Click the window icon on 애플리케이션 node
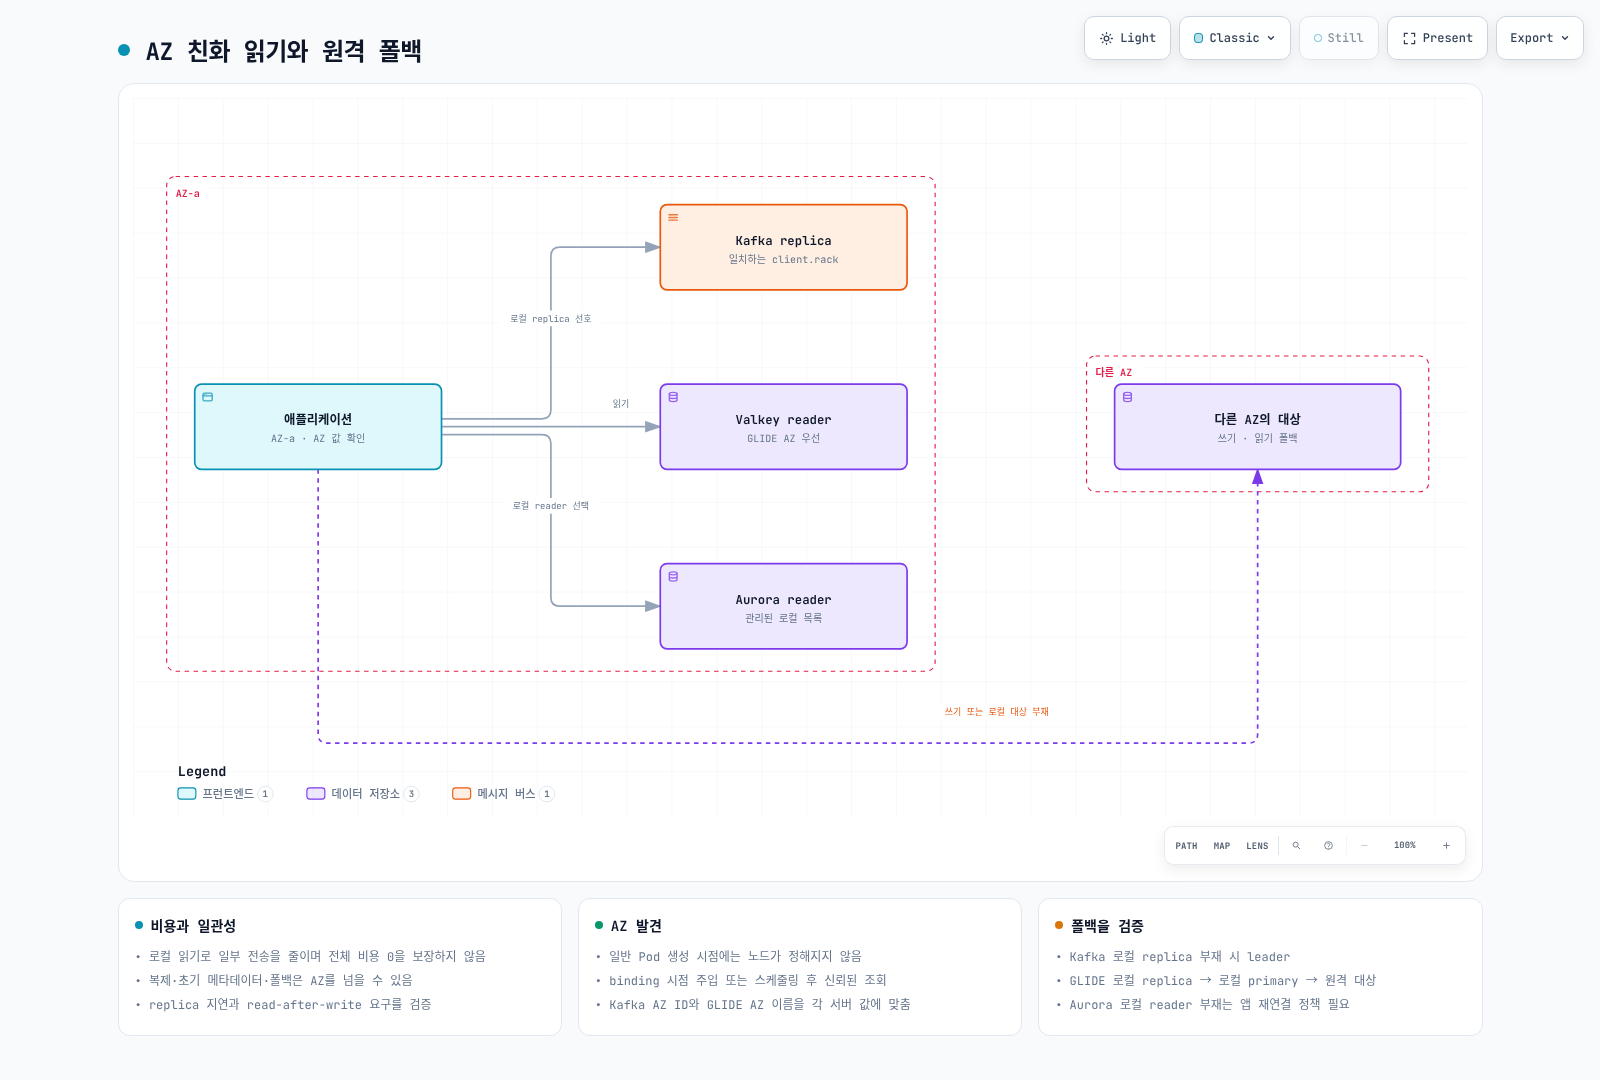 point(208,397)
